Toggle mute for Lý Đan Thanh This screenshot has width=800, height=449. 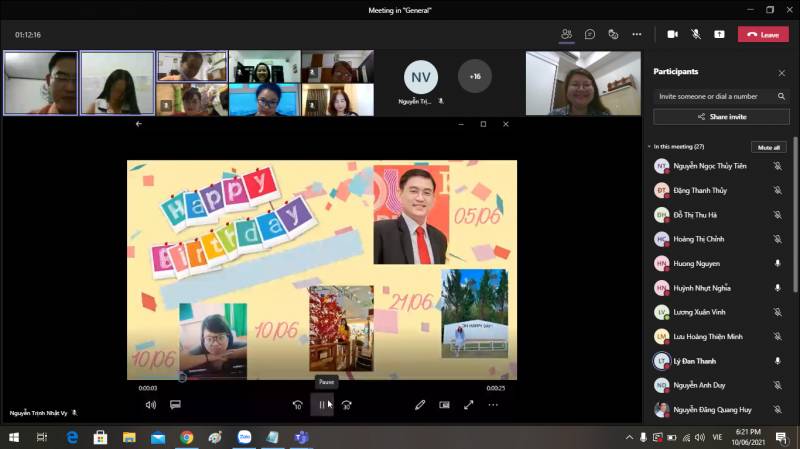[x=777, y=361]
